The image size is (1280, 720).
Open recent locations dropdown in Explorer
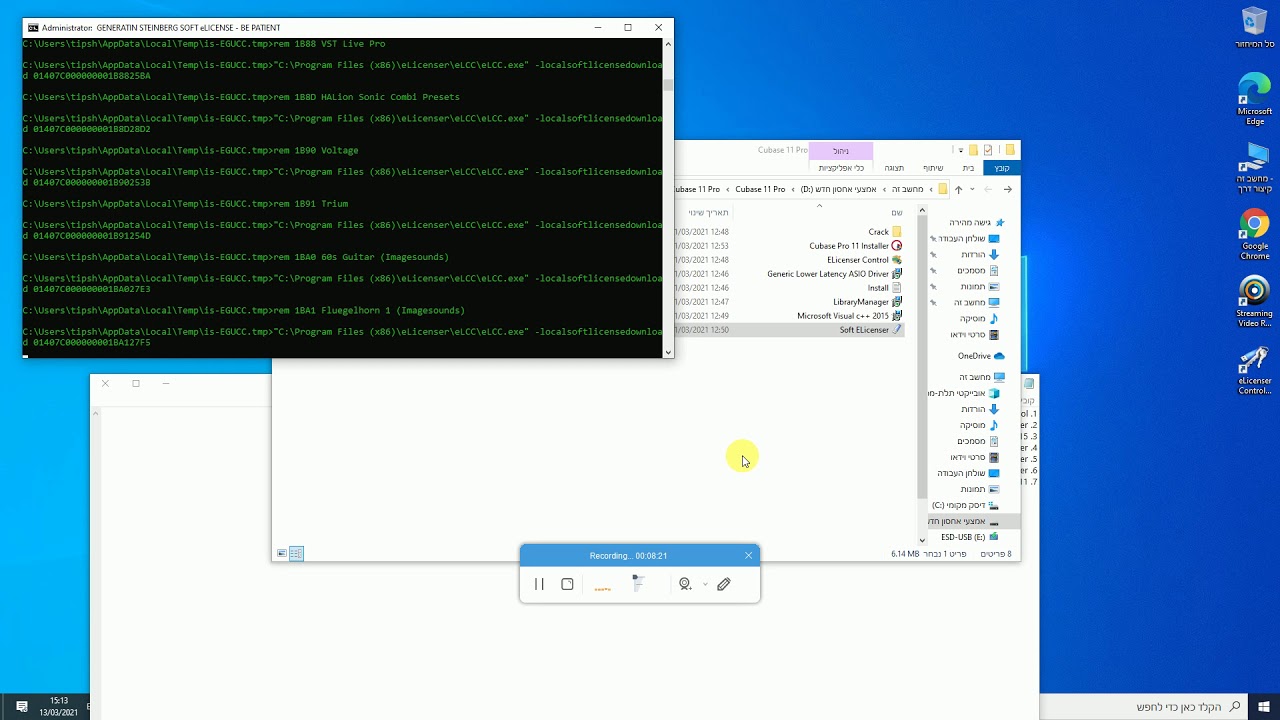973,189
